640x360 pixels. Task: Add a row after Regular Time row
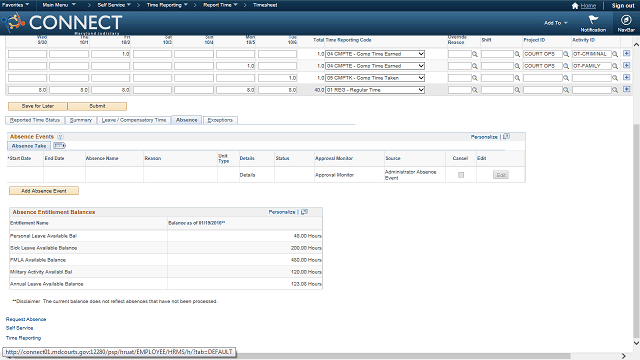[x=627, y=89]
